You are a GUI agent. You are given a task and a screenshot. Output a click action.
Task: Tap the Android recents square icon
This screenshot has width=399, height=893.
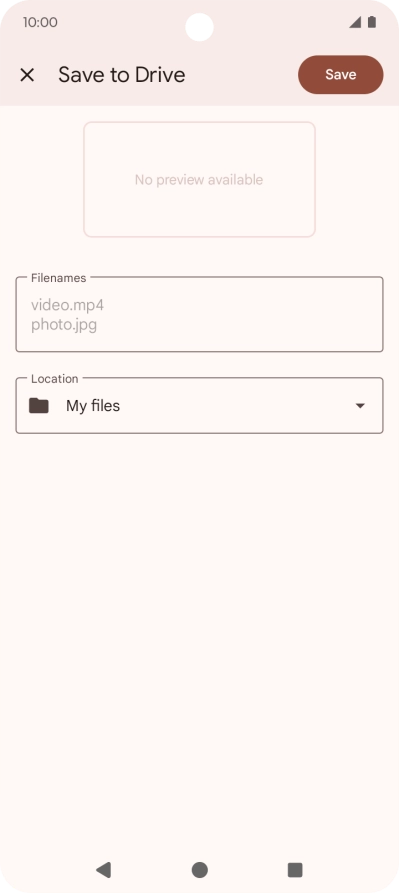tap(295, 870)
